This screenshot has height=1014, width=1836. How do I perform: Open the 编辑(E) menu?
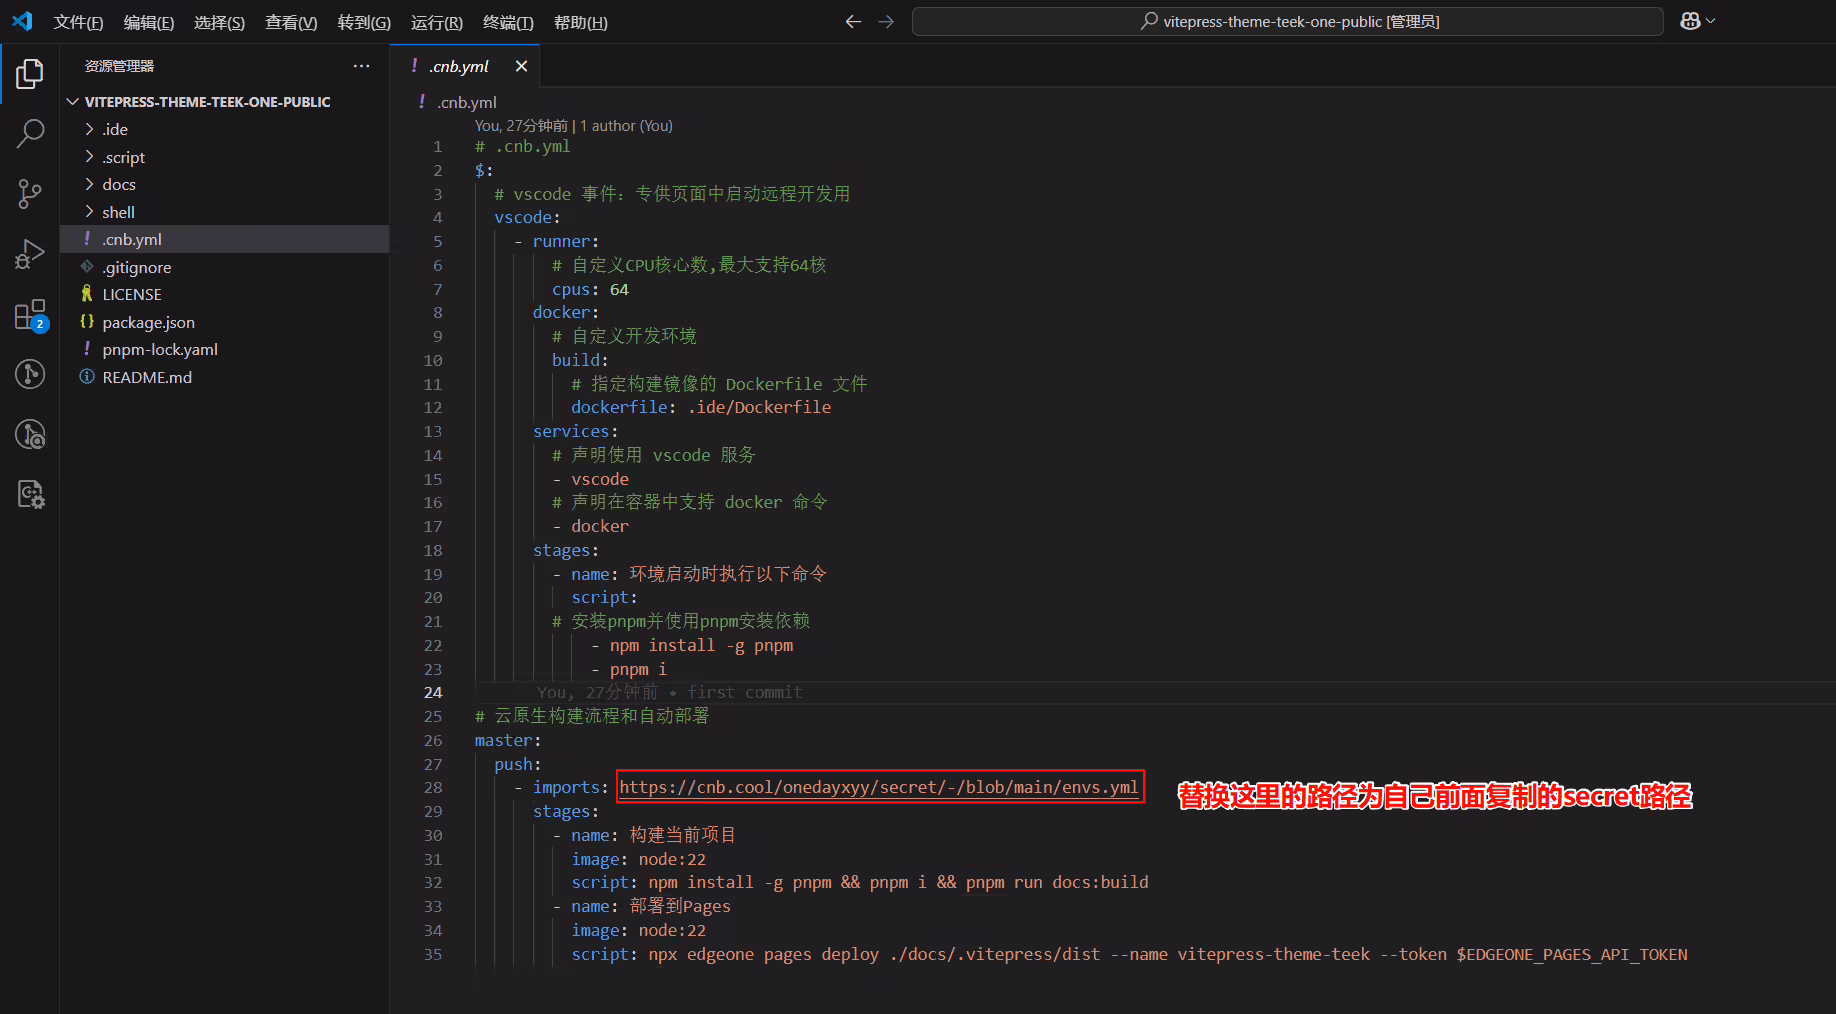[x=149, y=22]
